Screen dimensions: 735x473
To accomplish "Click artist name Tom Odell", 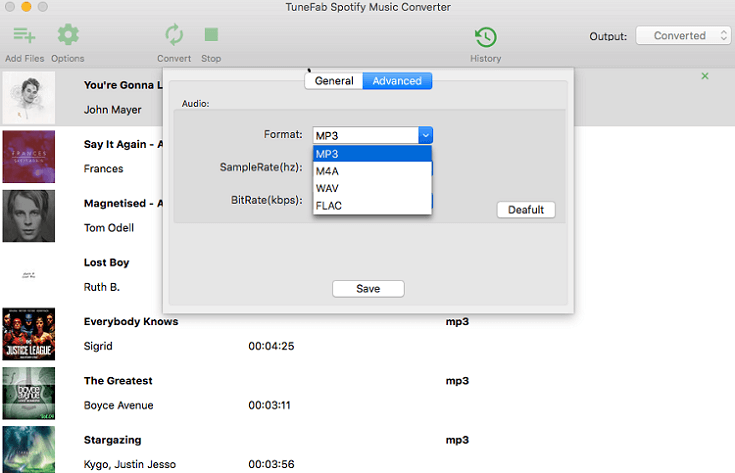I will 109,228.
